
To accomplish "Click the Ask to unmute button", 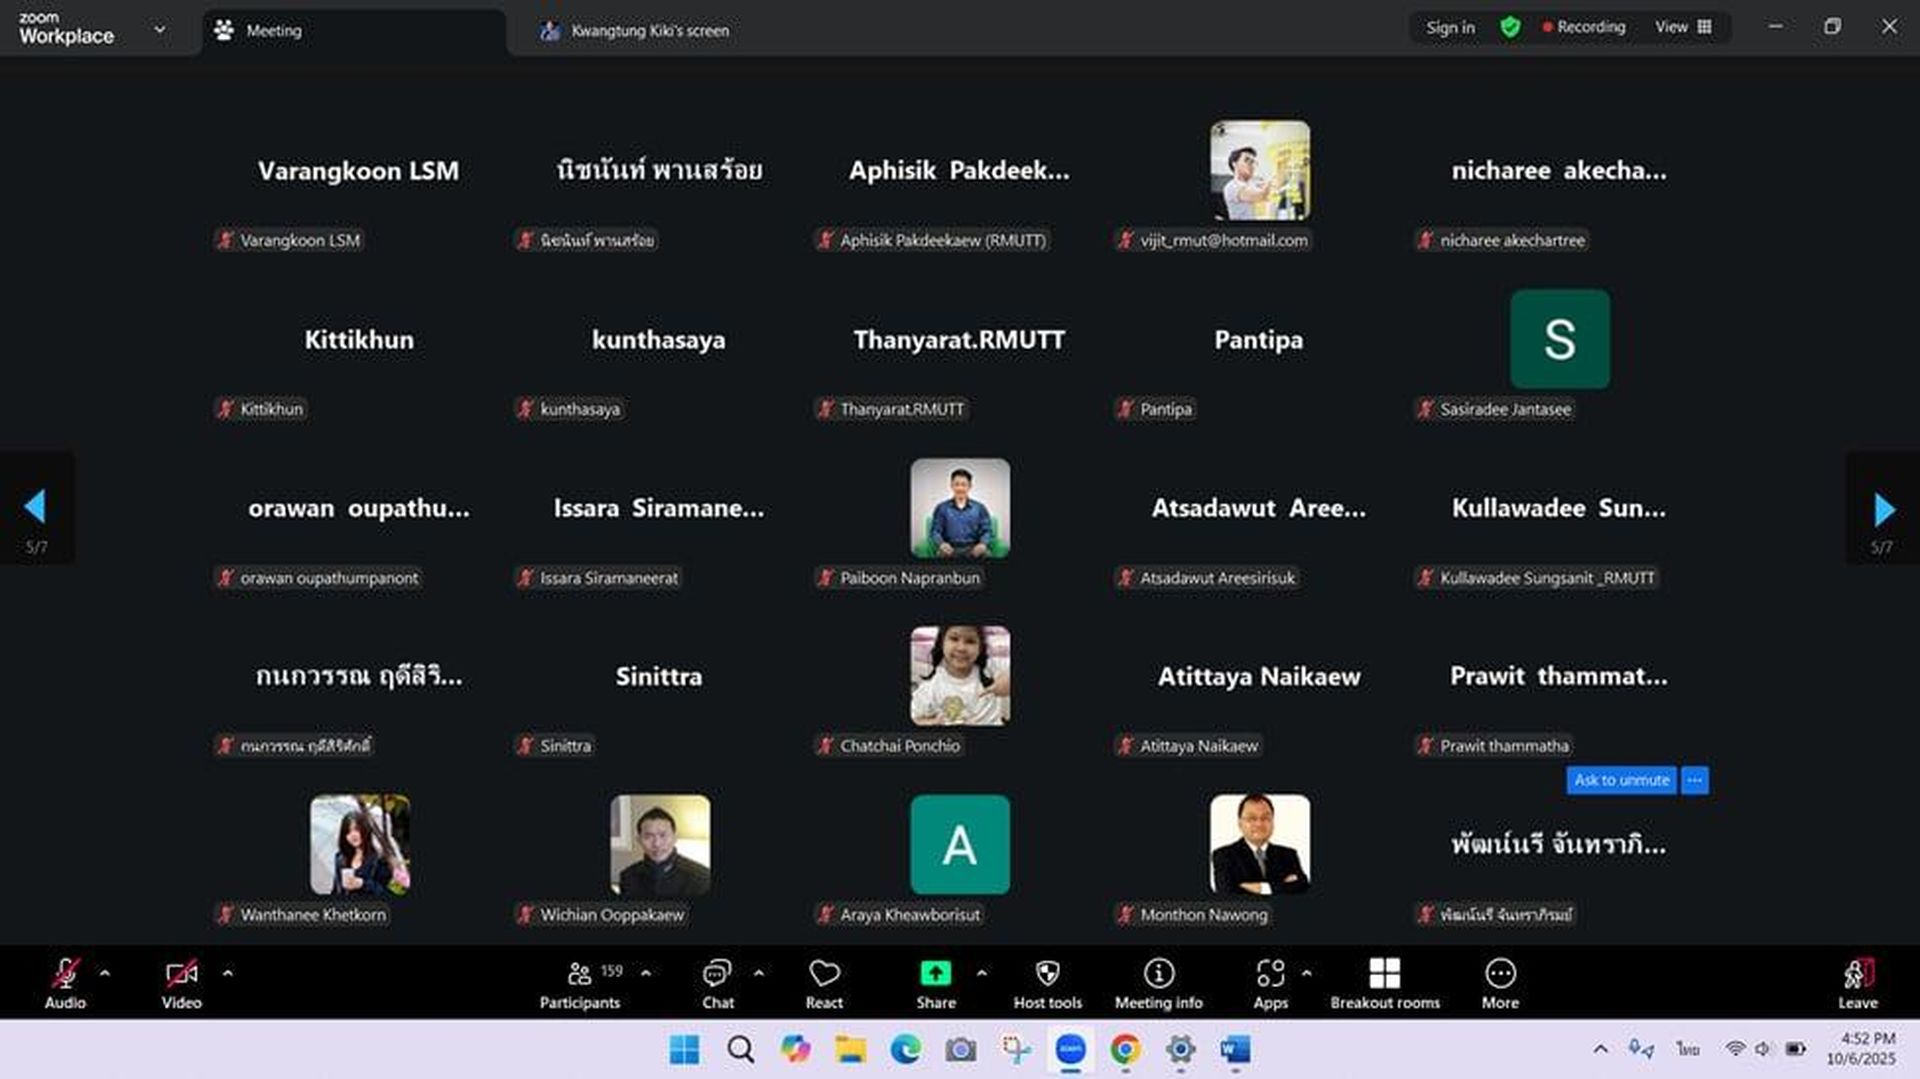I will (1621, 780).
